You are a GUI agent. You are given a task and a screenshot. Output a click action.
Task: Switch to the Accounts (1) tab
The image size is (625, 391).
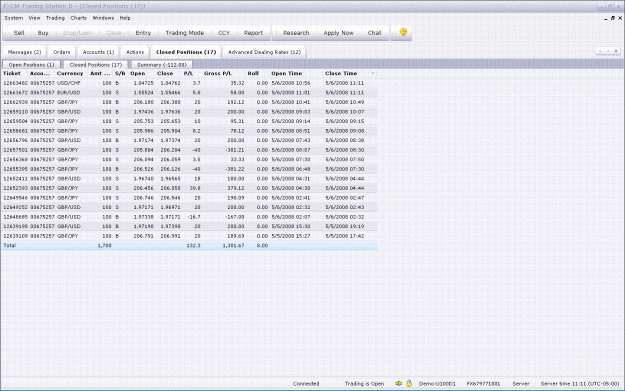(98, 52)
